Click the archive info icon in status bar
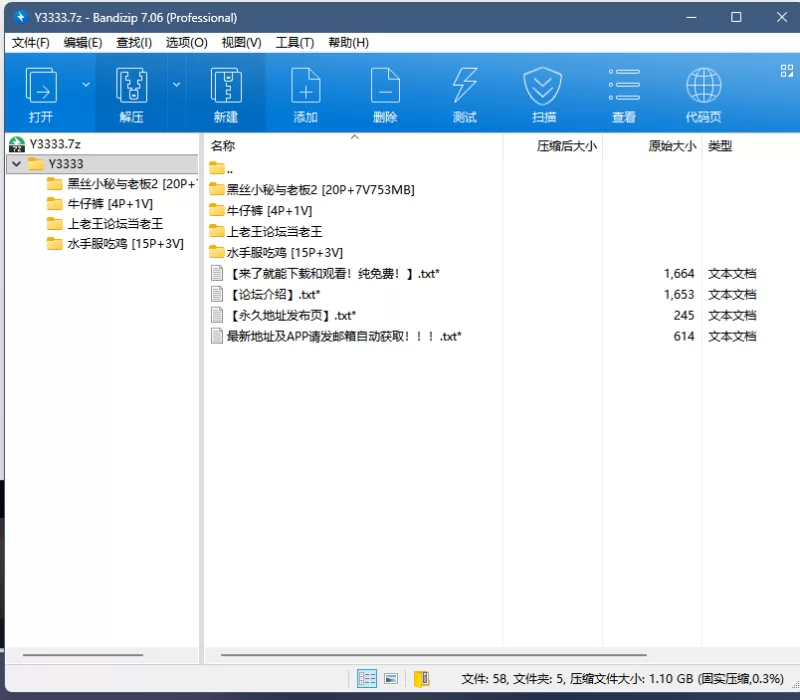This screenshot has width=800, height=700. click(421, 679)
